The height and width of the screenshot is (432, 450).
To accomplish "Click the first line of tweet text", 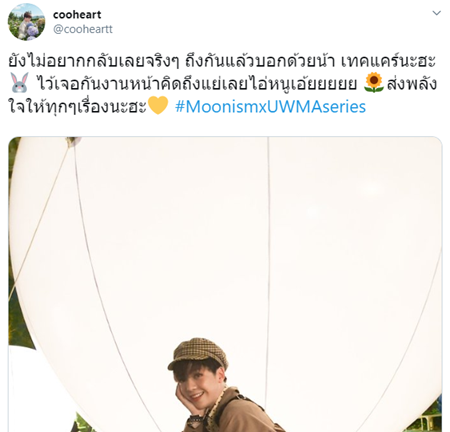I will tap(222, 61).
